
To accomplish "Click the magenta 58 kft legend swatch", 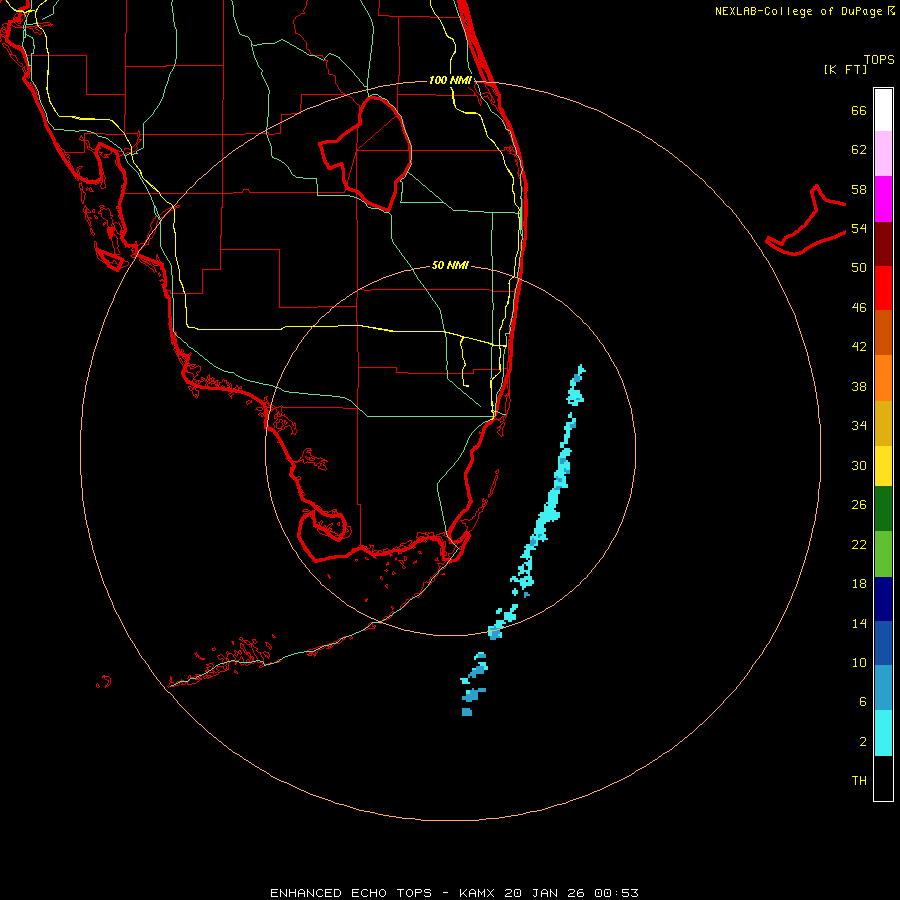I will point(883,199).
